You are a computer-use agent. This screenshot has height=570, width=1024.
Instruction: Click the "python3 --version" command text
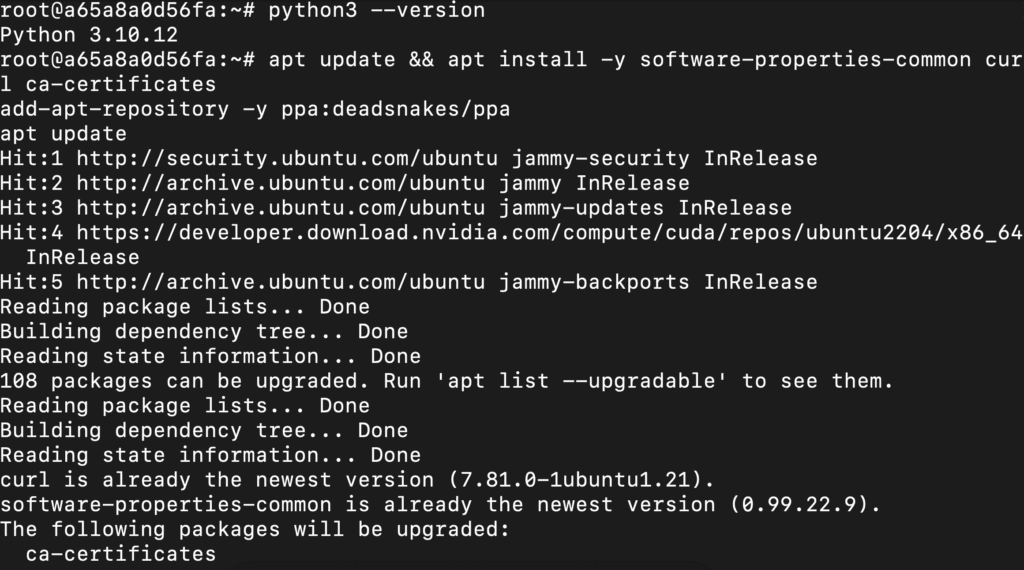(x=376, y=11)
